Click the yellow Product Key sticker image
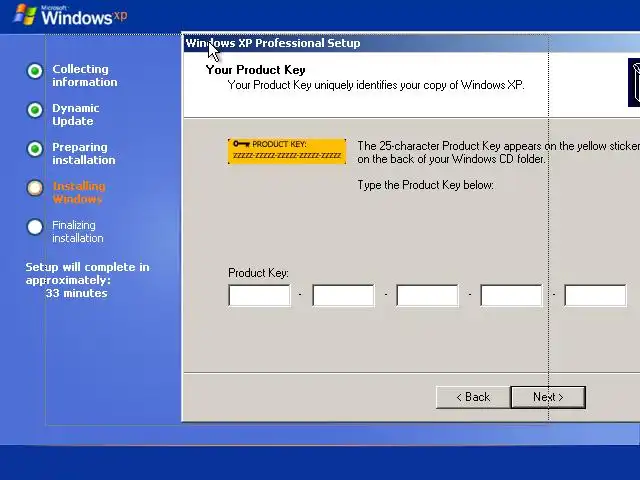The height and width of the screenshot is (480, 640). 287,151
